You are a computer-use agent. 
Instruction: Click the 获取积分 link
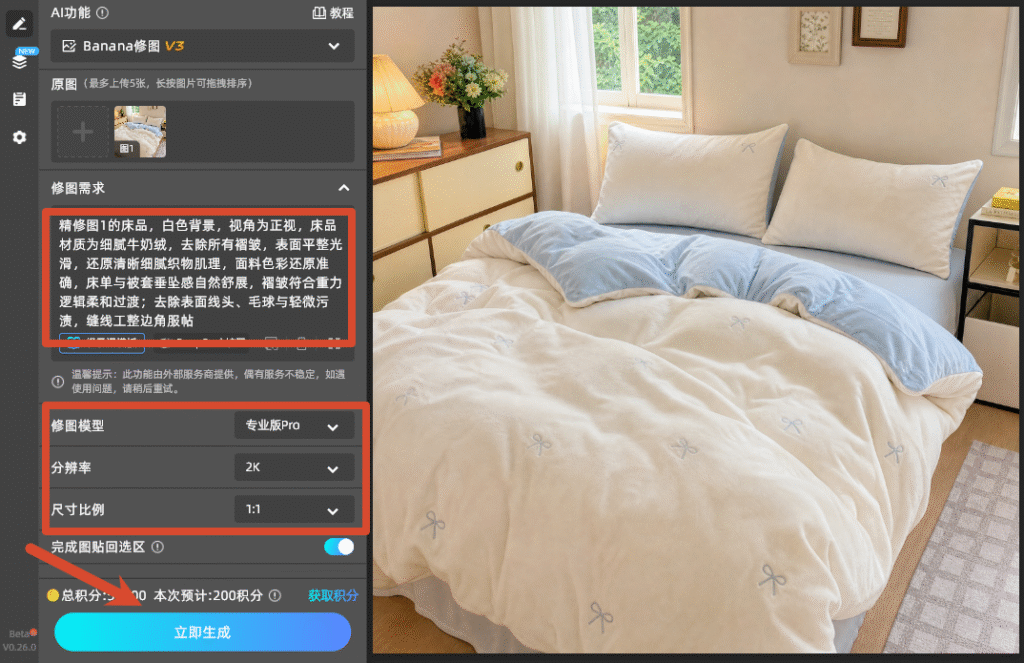[x=333, y=595]
